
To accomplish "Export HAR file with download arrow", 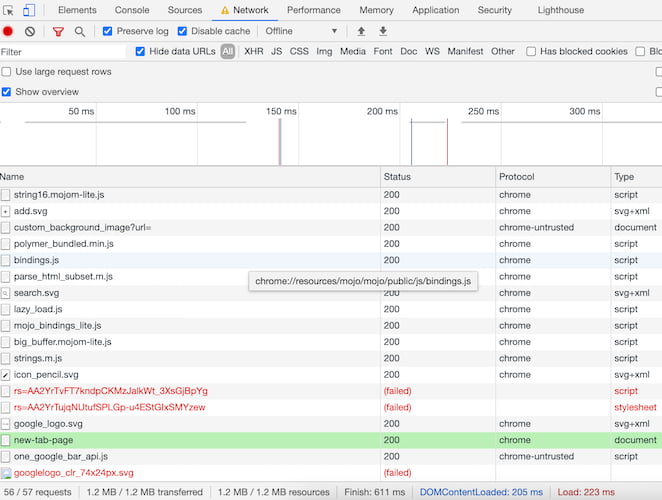I will [383, 31].
